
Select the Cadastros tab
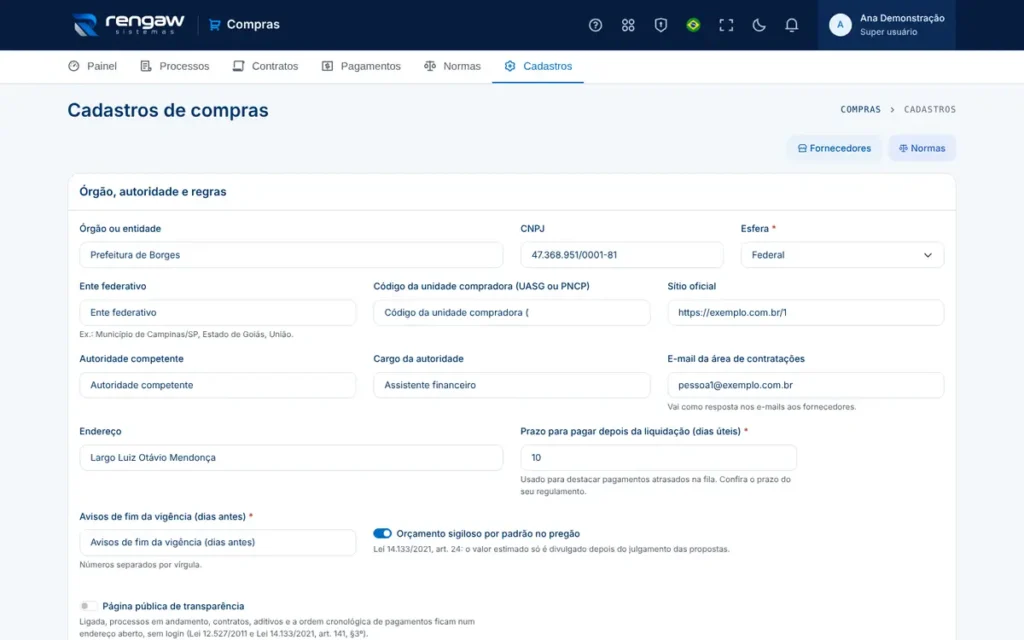pyautogui.click(x=538, y=66)
